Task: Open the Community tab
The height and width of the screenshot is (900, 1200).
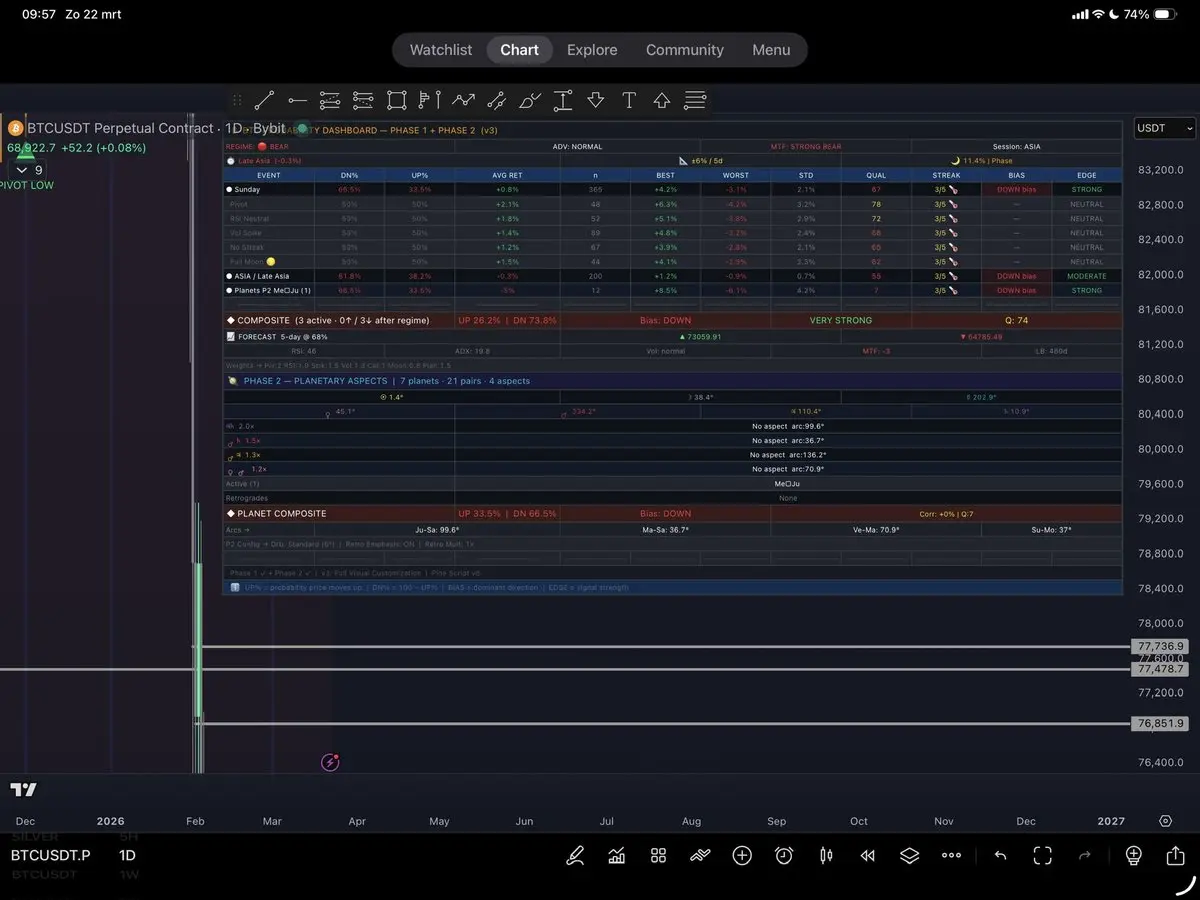Action: 684,50
